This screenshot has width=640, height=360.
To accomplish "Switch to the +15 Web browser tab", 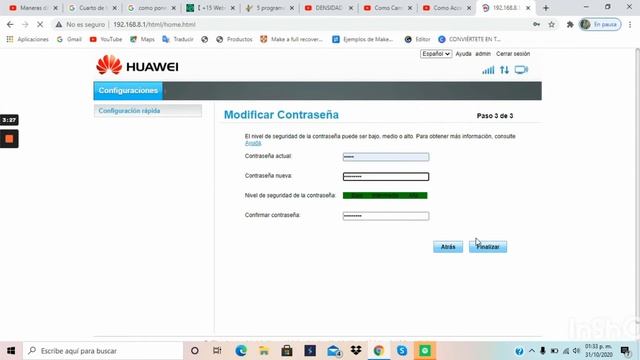I will (211, 8).
